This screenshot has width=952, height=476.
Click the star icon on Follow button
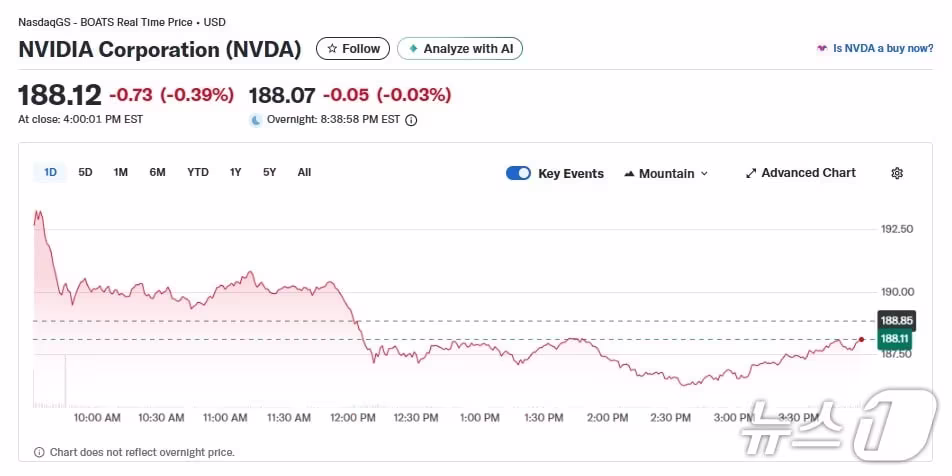332,48
